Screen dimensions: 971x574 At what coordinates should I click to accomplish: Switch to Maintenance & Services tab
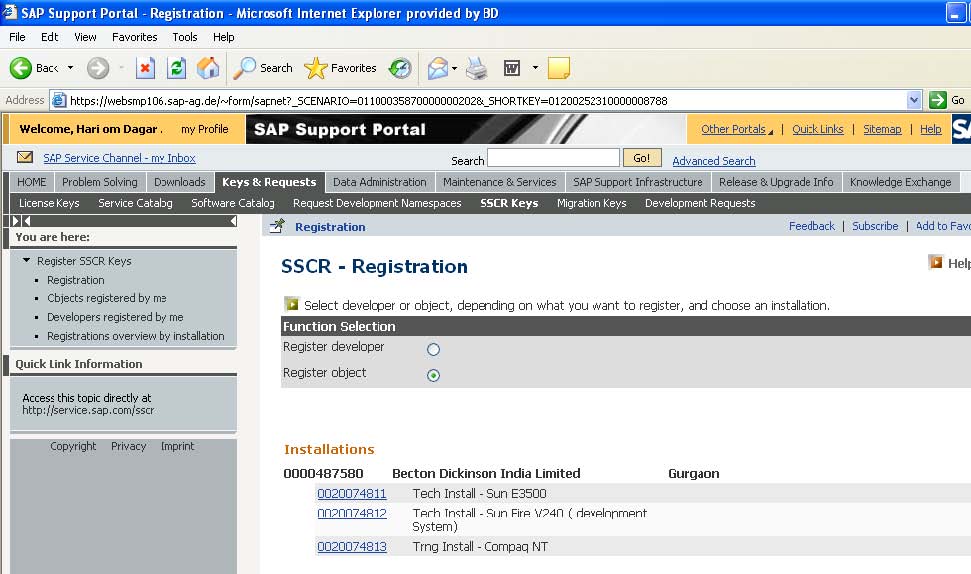(x=500, y=182)
